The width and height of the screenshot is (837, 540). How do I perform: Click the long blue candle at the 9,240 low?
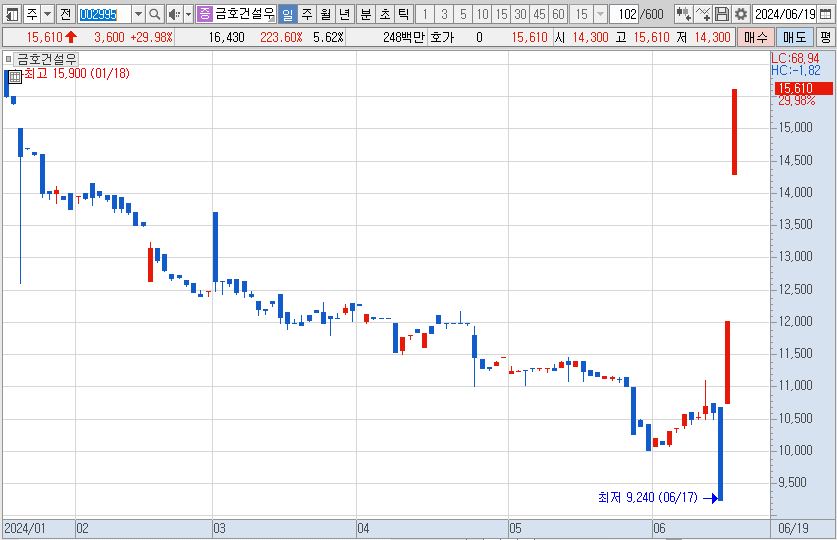tap(720, 454)
